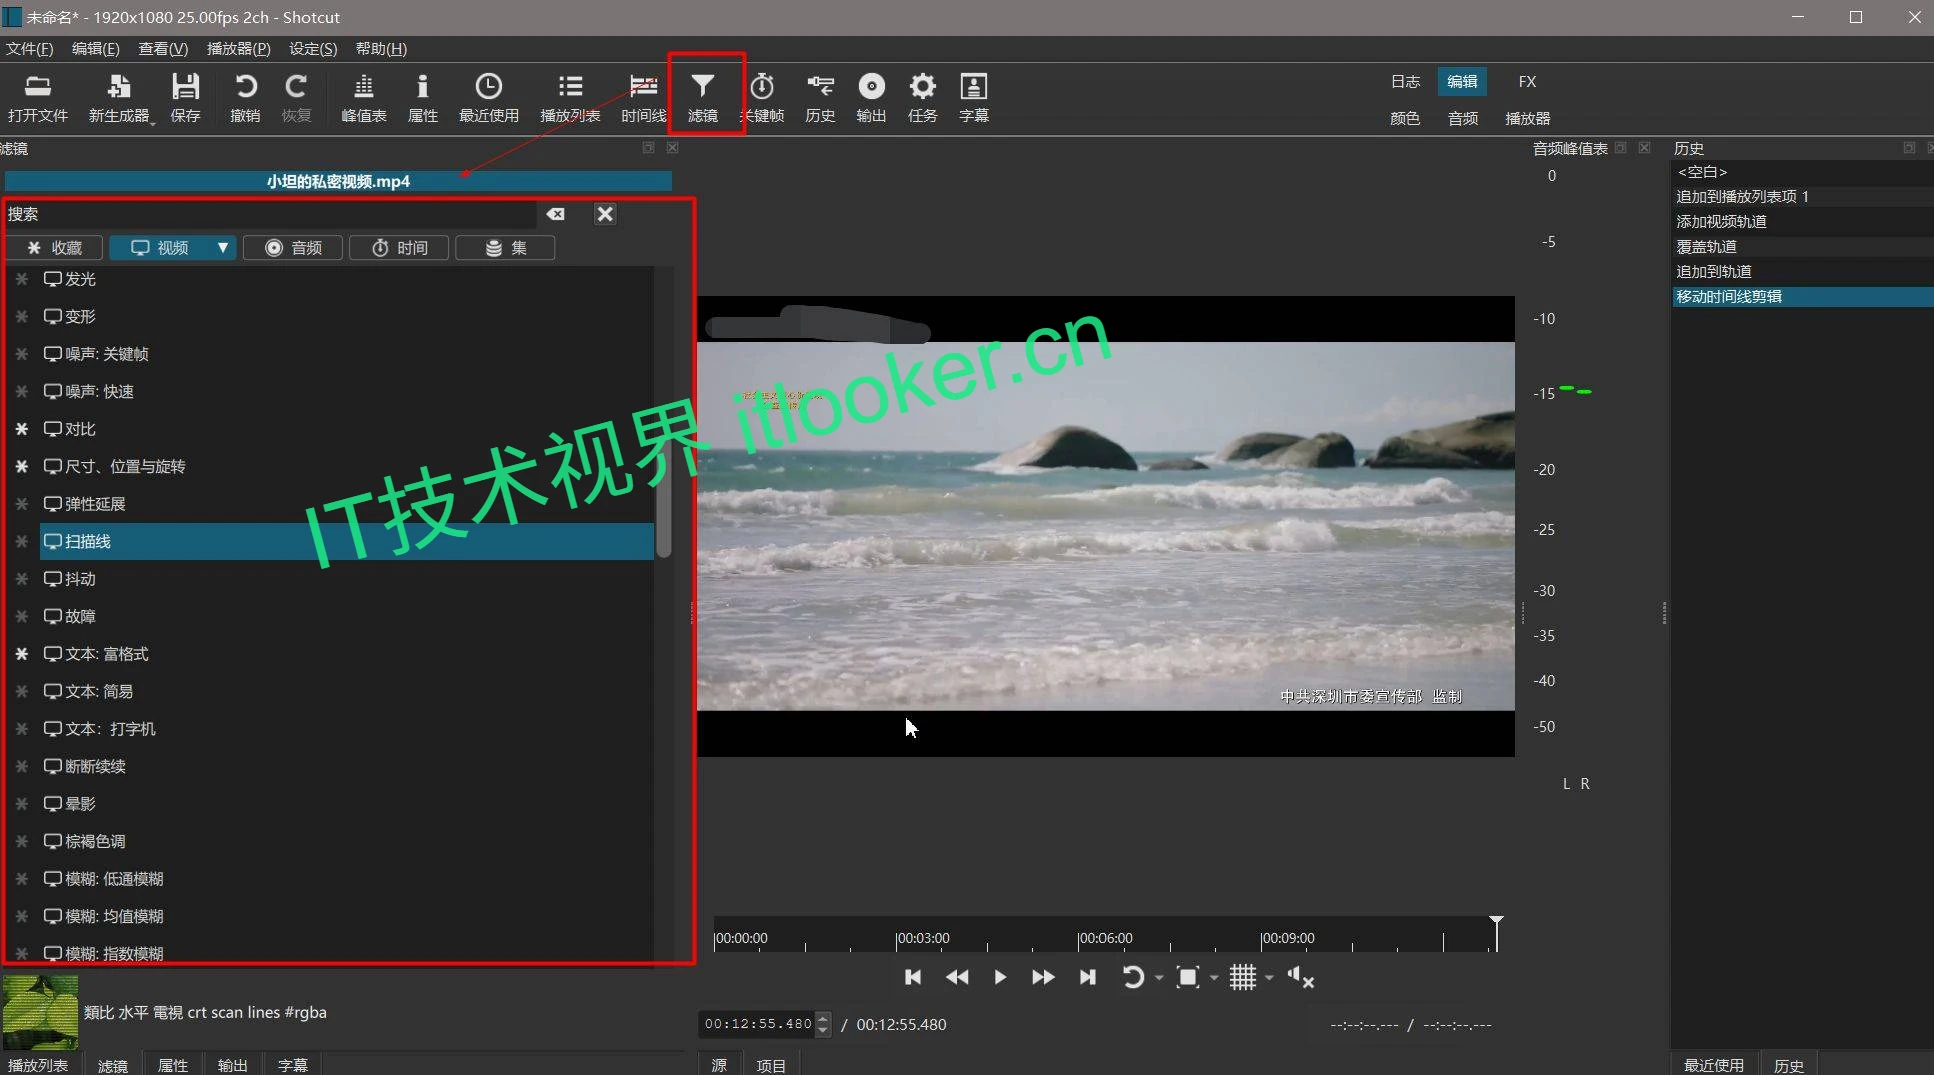Open the 打开文件 toolbar icon

coord(38,98)
